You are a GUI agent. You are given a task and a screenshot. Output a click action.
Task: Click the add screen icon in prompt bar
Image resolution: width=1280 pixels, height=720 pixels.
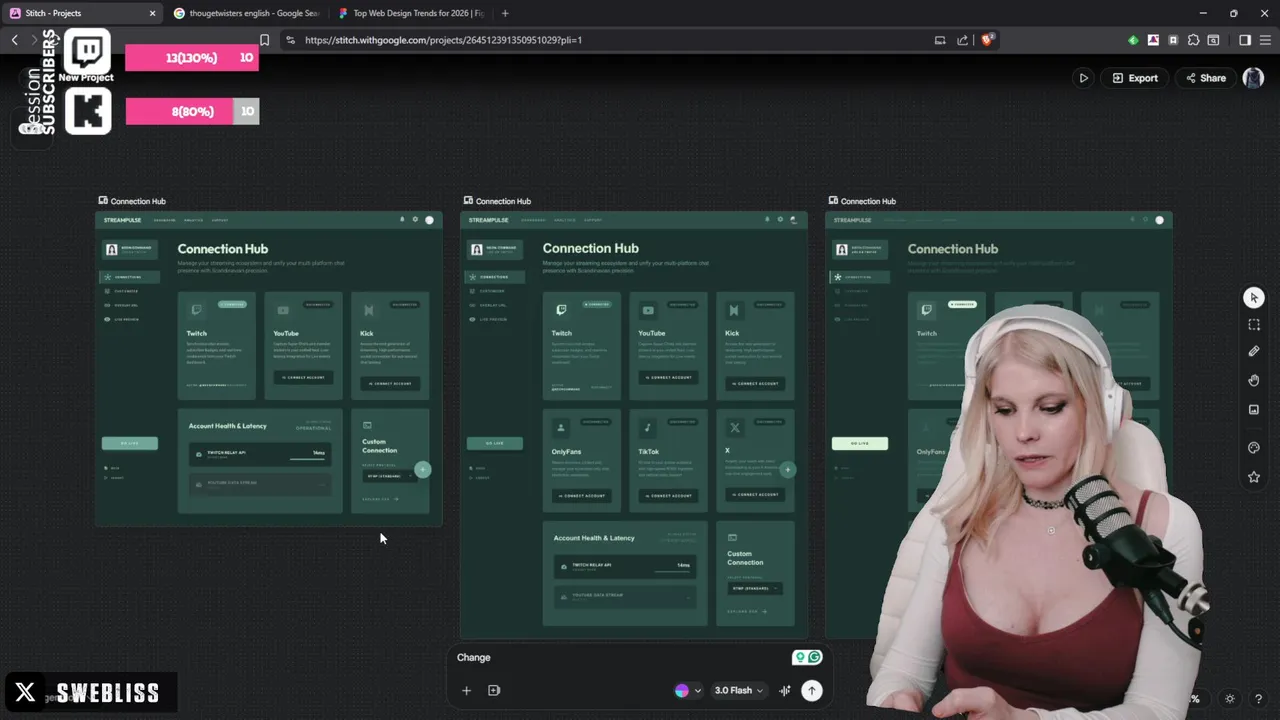494,690
